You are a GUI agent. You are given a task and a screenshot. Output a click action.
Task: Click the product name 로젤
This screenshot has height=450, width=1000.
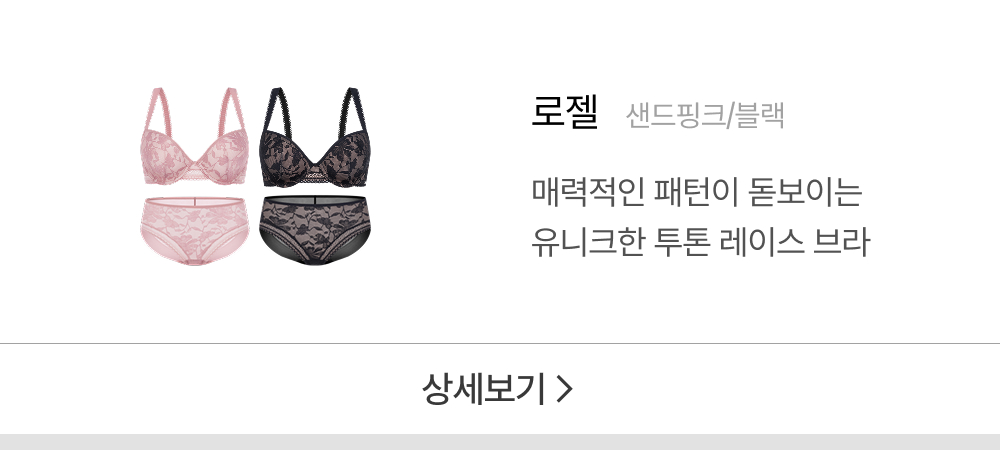click(x=564, y=112)
